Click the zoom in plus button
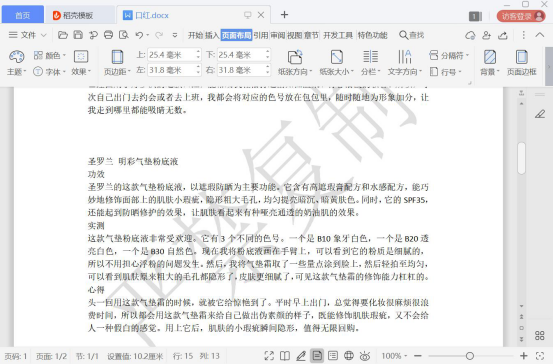Screen dimensions: 554x364 coord(524,356)
